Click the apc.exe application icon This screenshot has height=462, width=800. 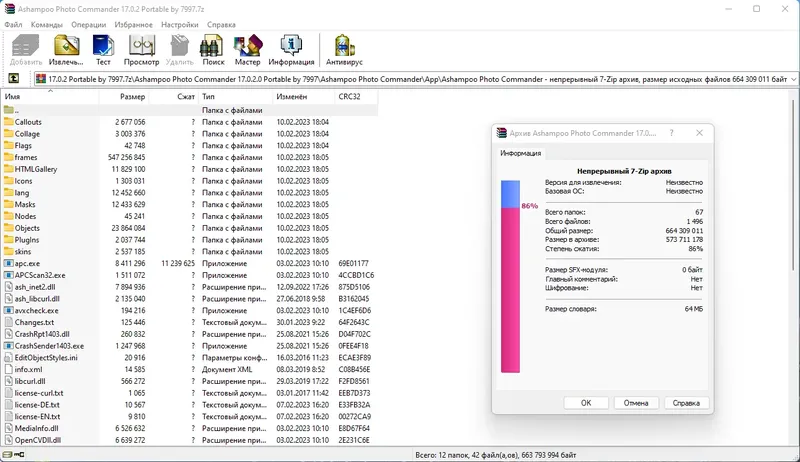(8, 263)
